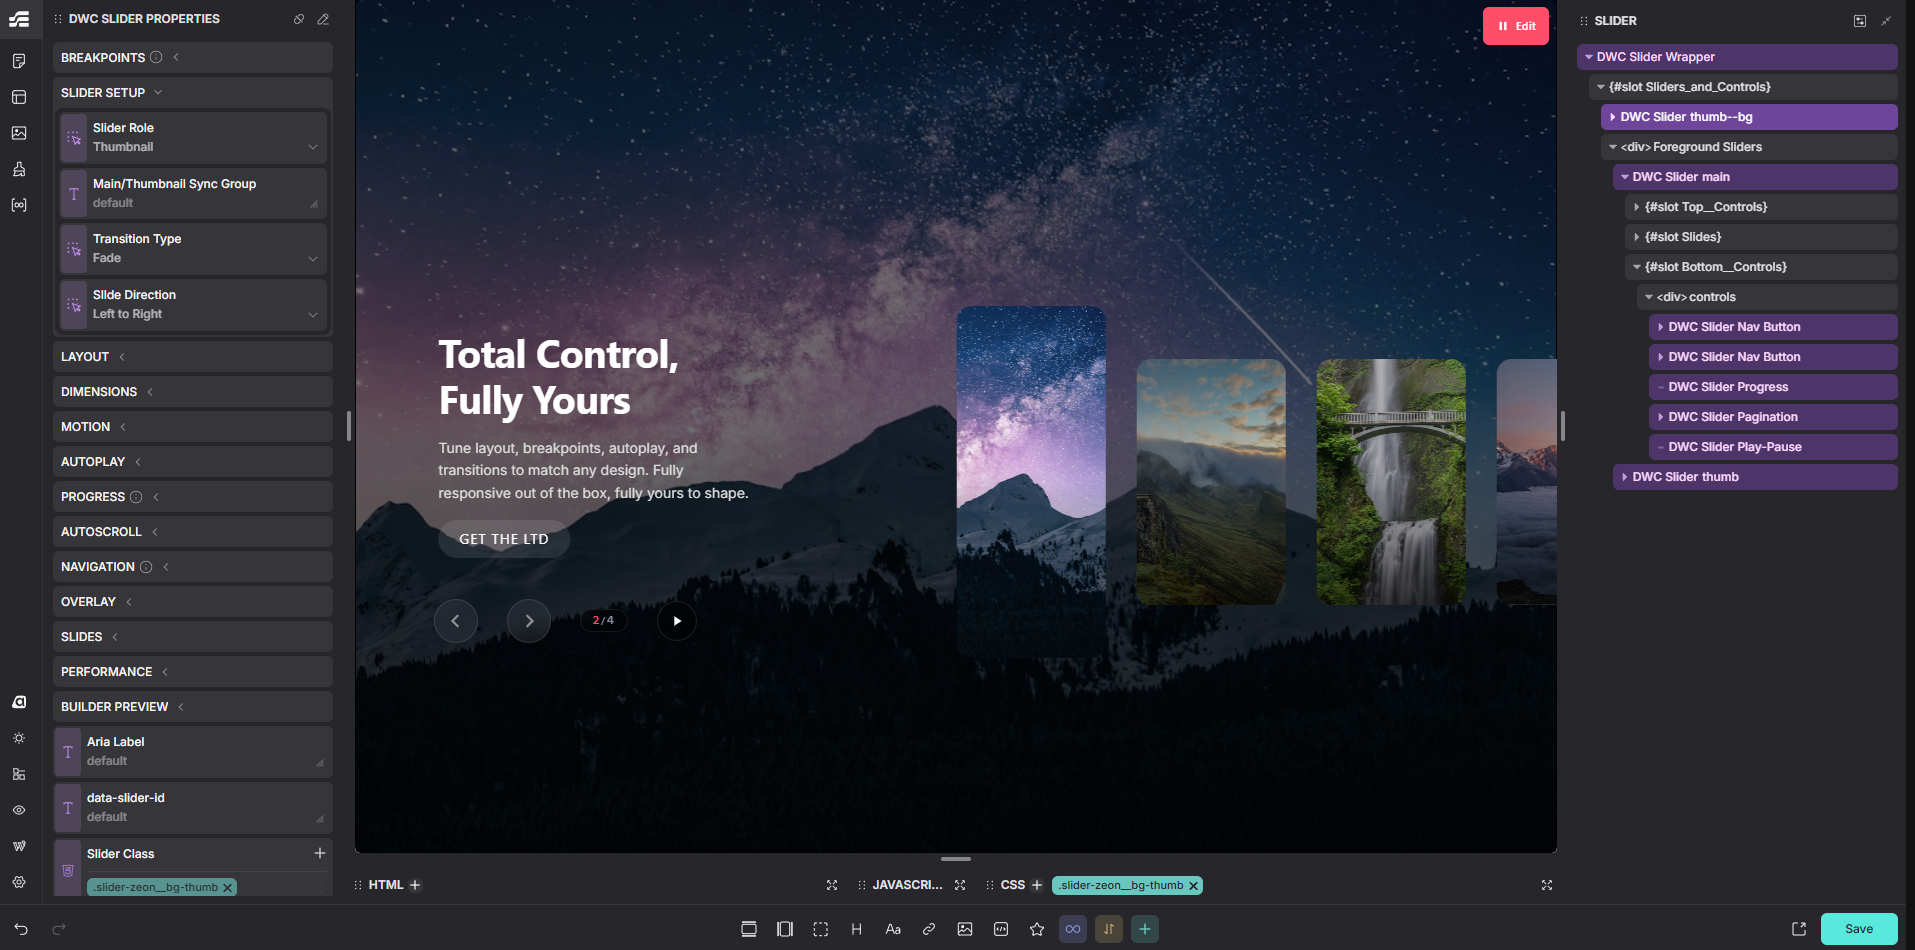Open the styles brush sidebar icon
Image resolution: width=1915 pixels, height=950 pixels.
point(19,169)
